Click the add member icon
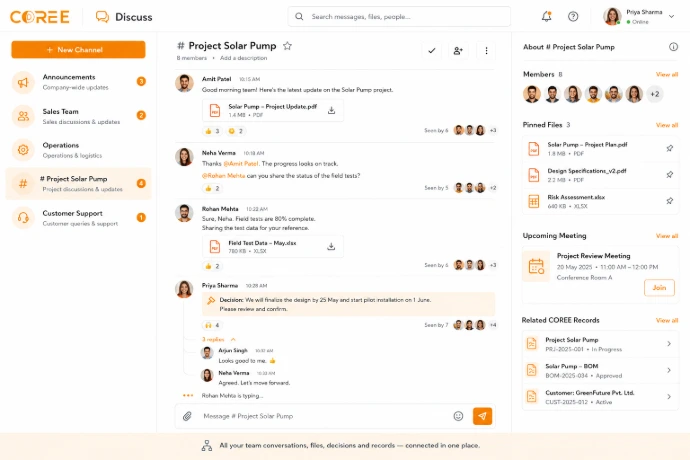This screenshot has height=460, width=690. [x=458, y=51]
